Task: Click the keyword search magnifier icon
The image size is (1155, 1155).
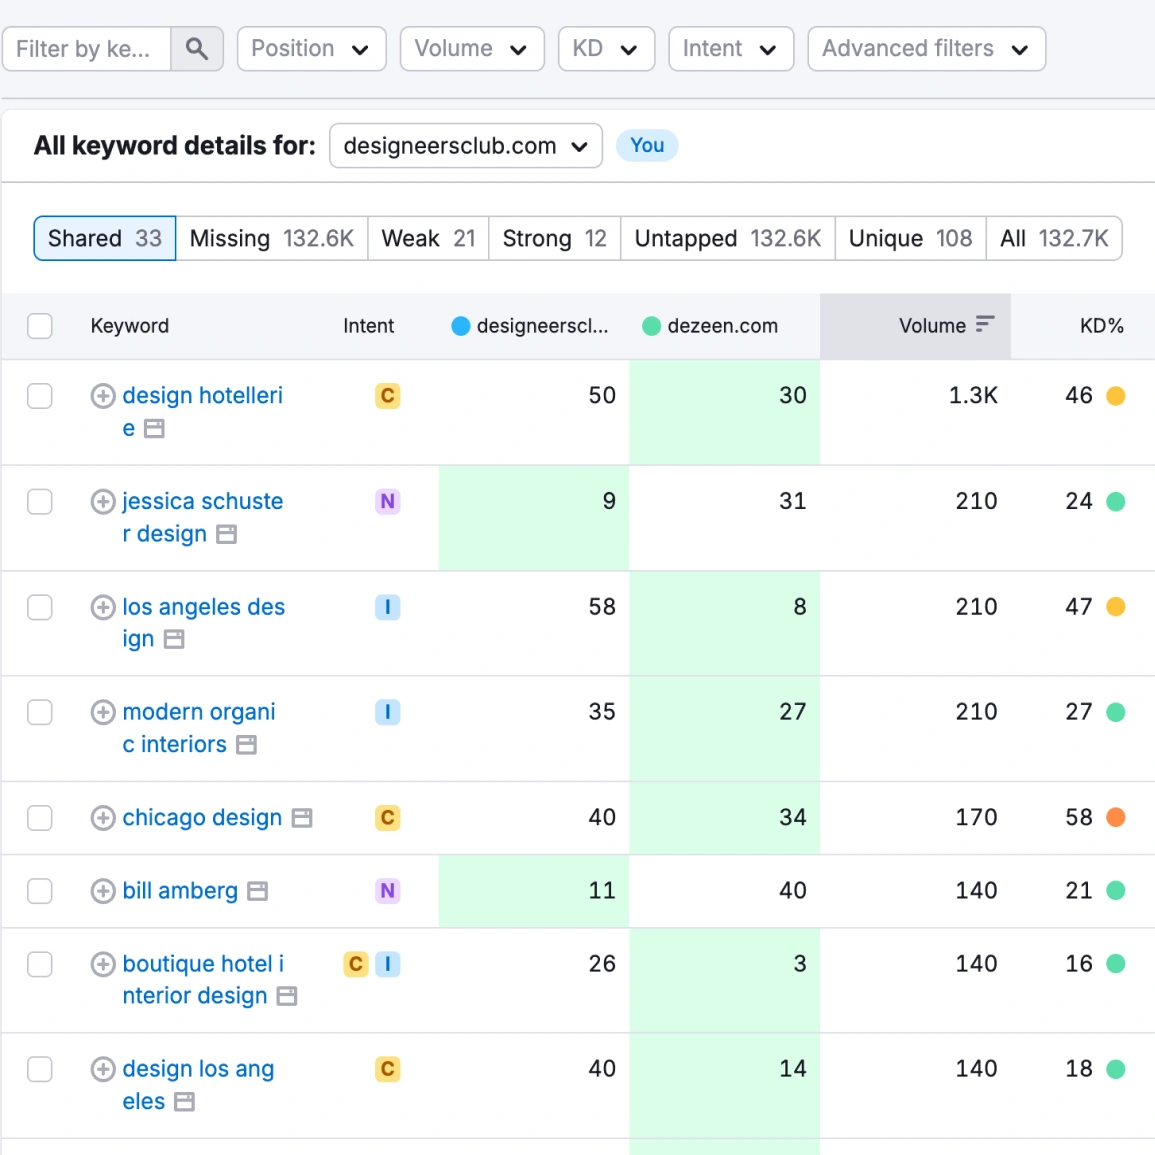Action: (197, 48)
